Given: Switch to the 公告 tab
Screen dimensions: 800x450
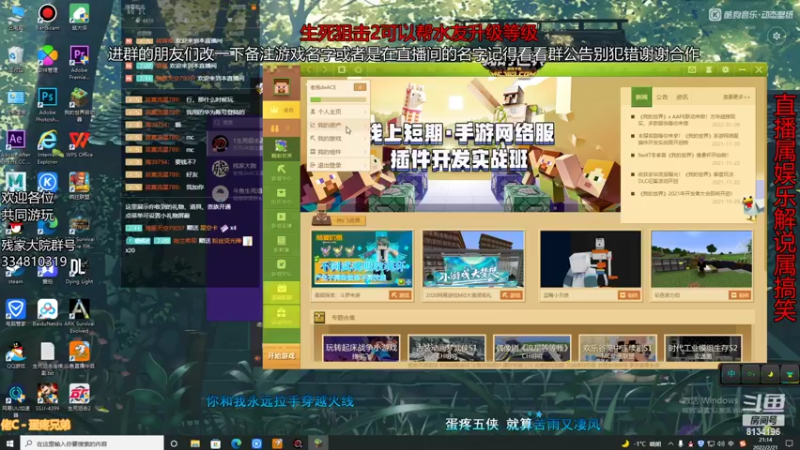Looking at the screenshot, I should 662,97.
